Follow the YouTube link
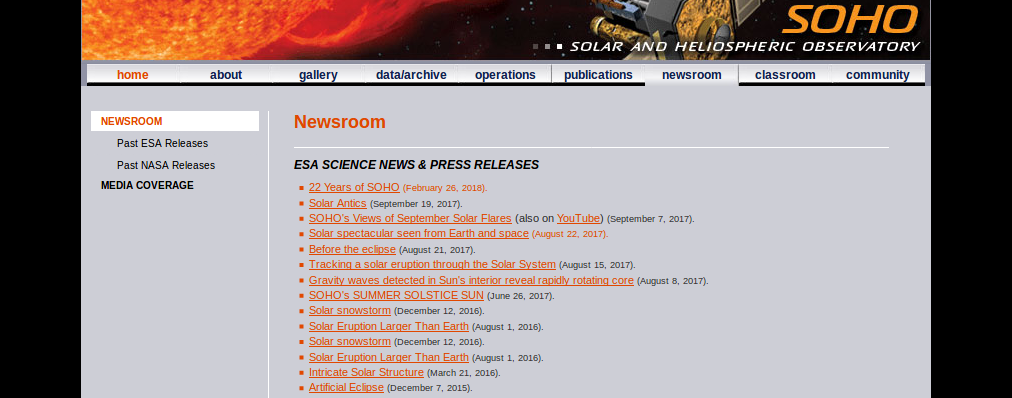The width and height of the screenshot is (1012, 398). (579, 218)
